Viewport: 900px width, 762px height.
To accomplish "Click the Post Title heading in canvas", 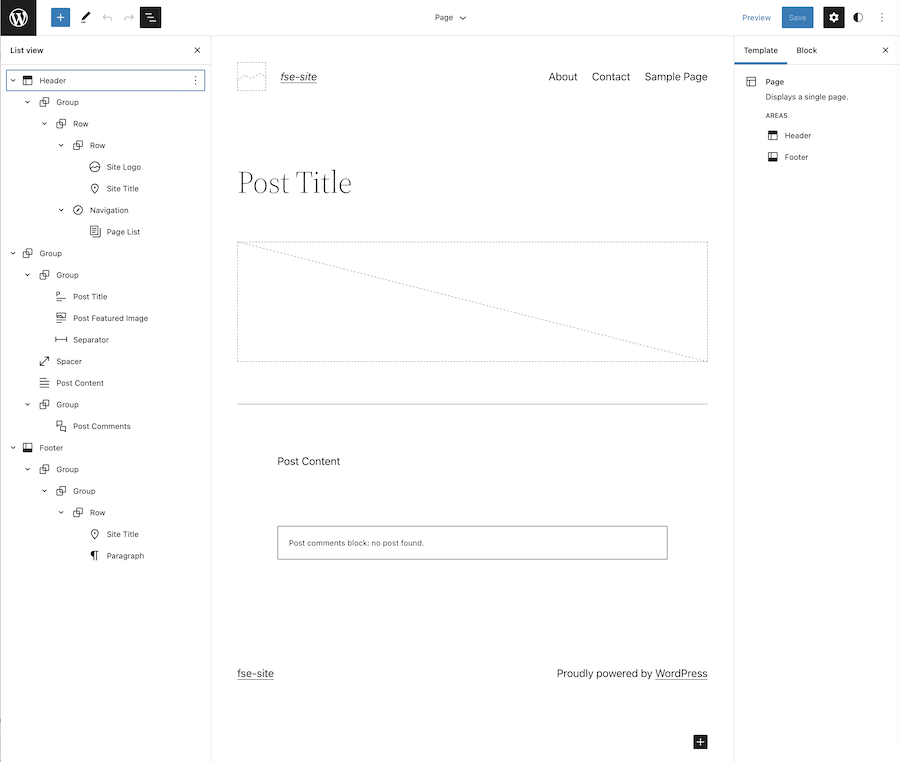I will pyautogui.click(x=294, y=182).
